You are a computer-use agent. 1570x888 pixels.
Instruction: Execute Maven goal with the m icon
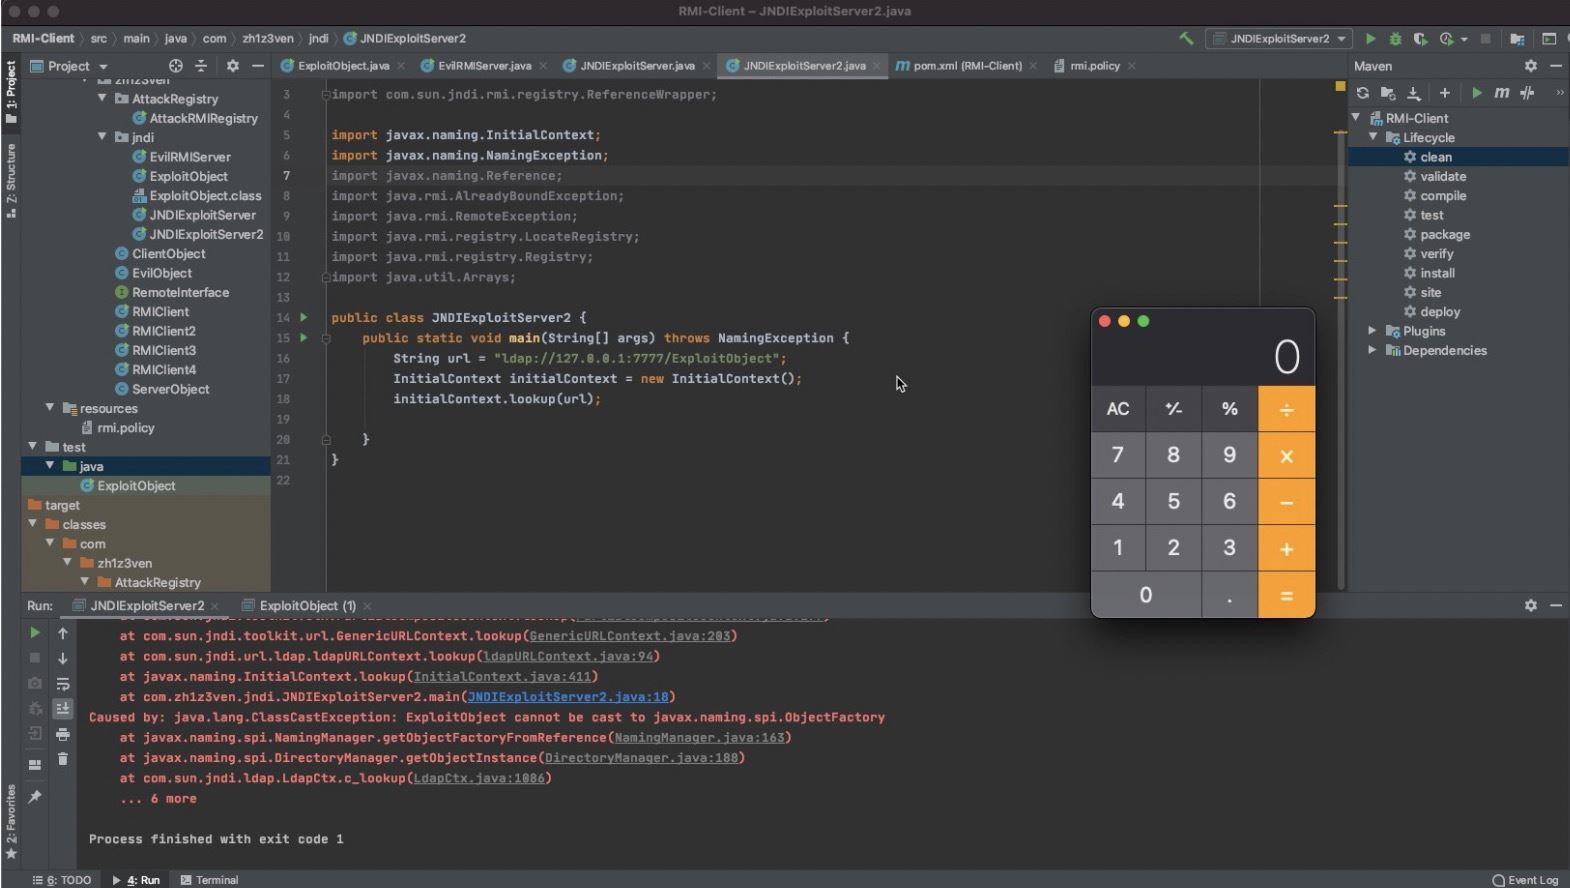pyautogui.click(x=1501, y=93)
